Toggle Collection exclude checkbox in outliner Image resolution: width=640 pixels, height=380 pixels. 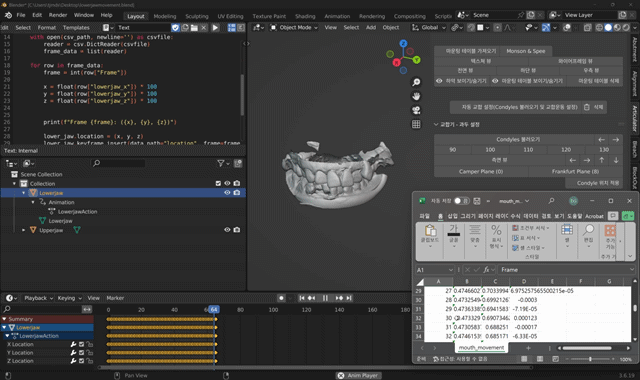(x=218, y=184)
